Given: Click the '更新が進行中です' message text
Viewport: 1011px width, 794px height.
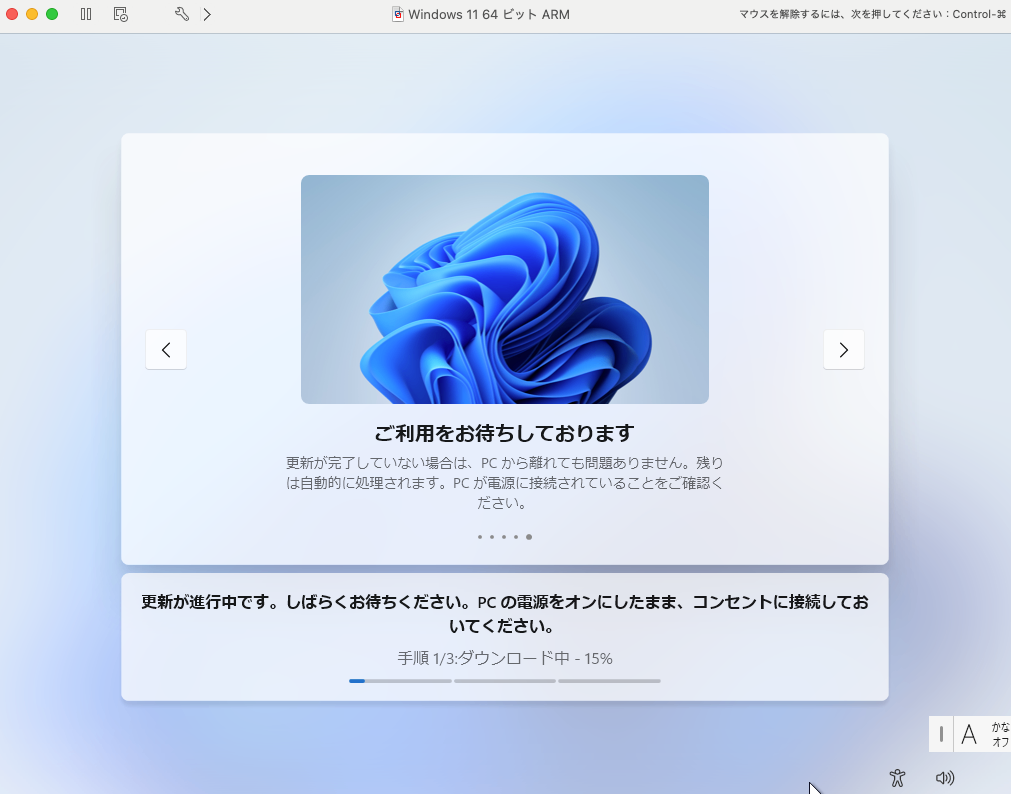Looking at the screenshot, I should (505, 613).
